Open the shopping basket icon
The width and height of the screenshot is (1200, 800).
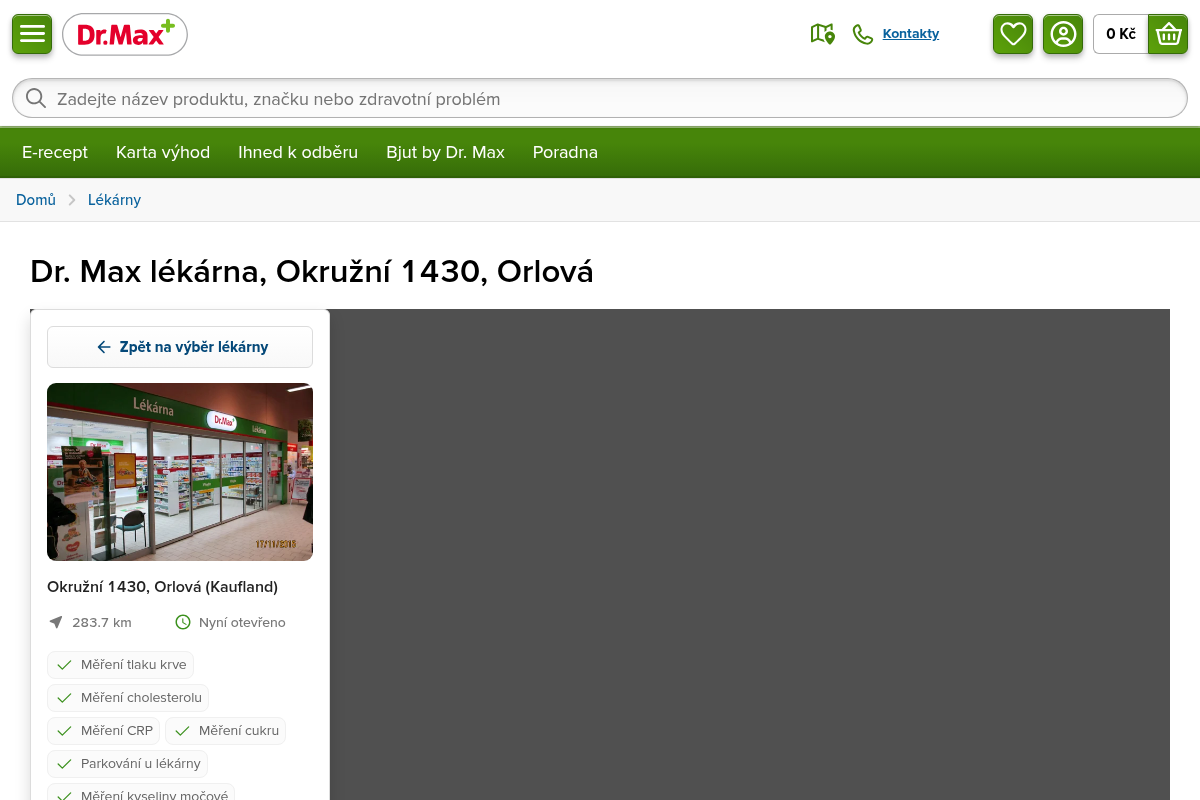tap(1168, 34)
